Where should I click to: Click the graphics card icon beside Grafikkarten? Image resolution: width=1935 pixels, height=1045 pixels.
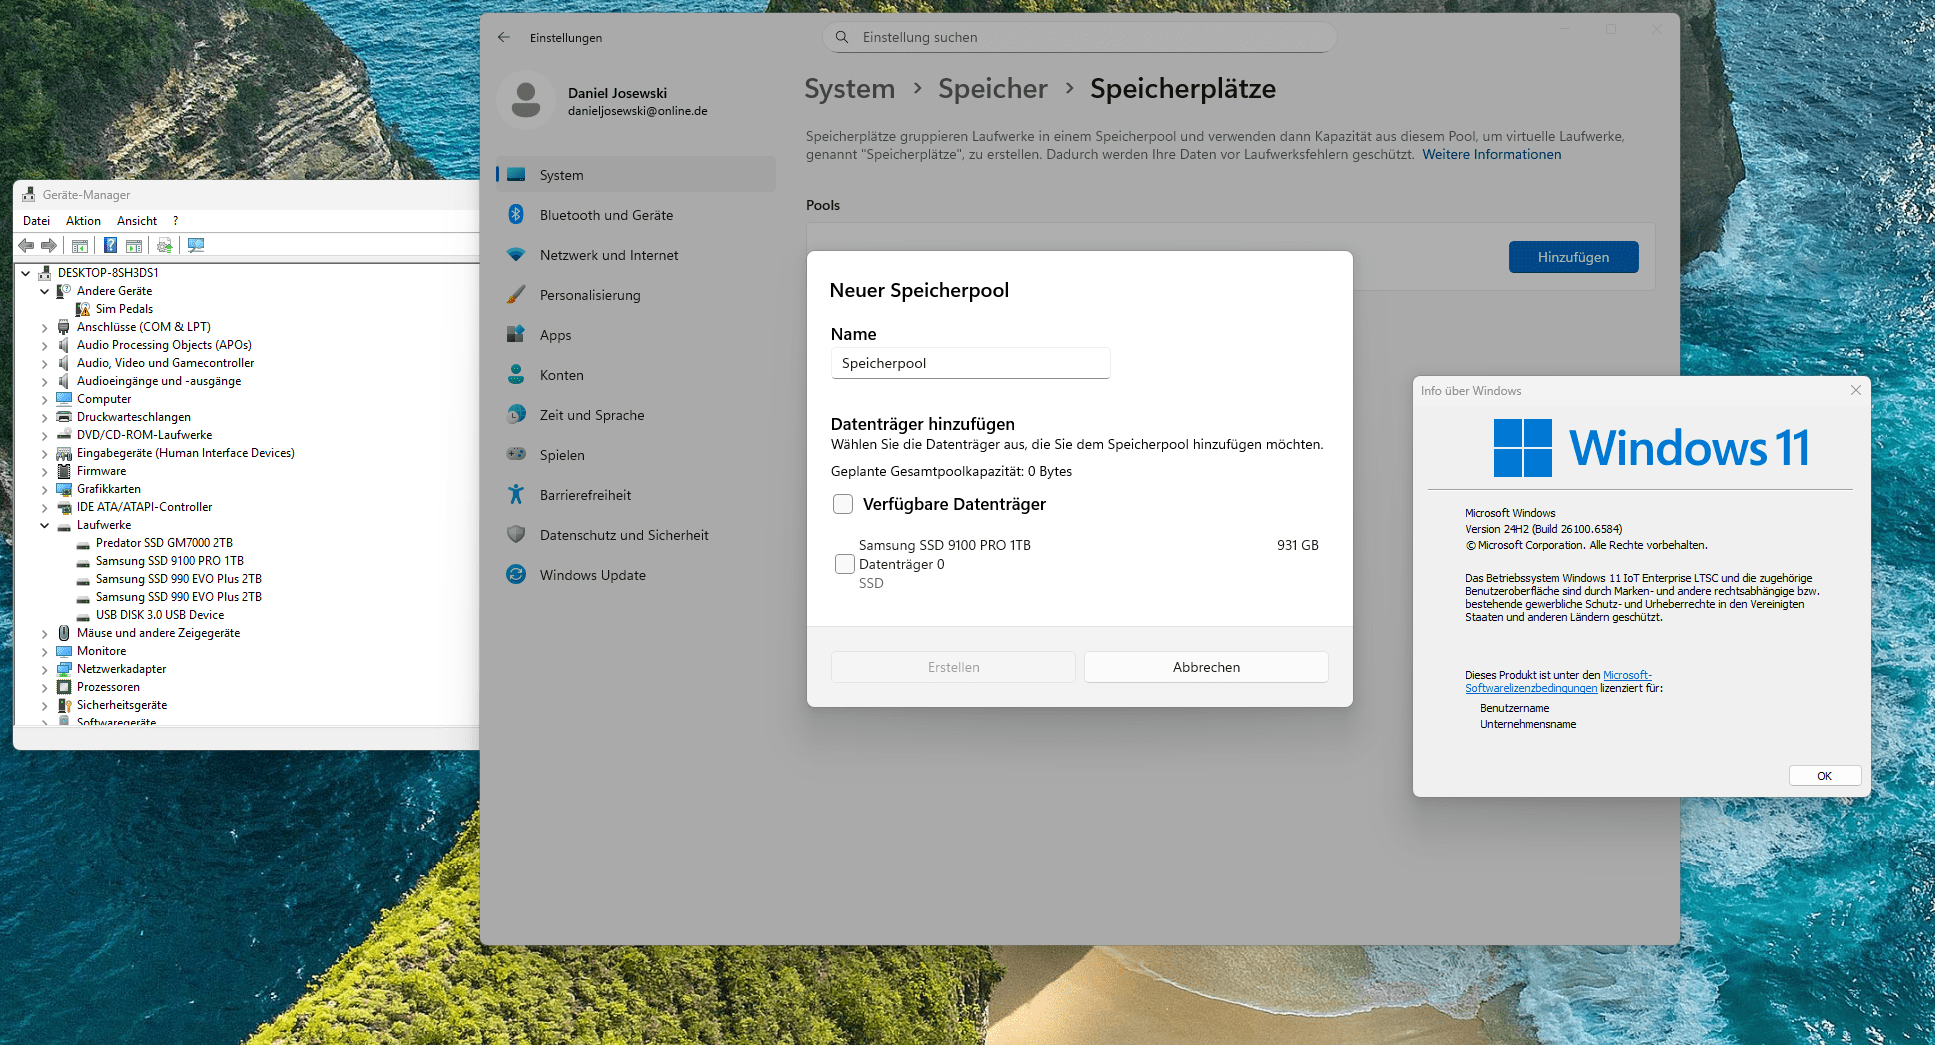pos(64,489)
